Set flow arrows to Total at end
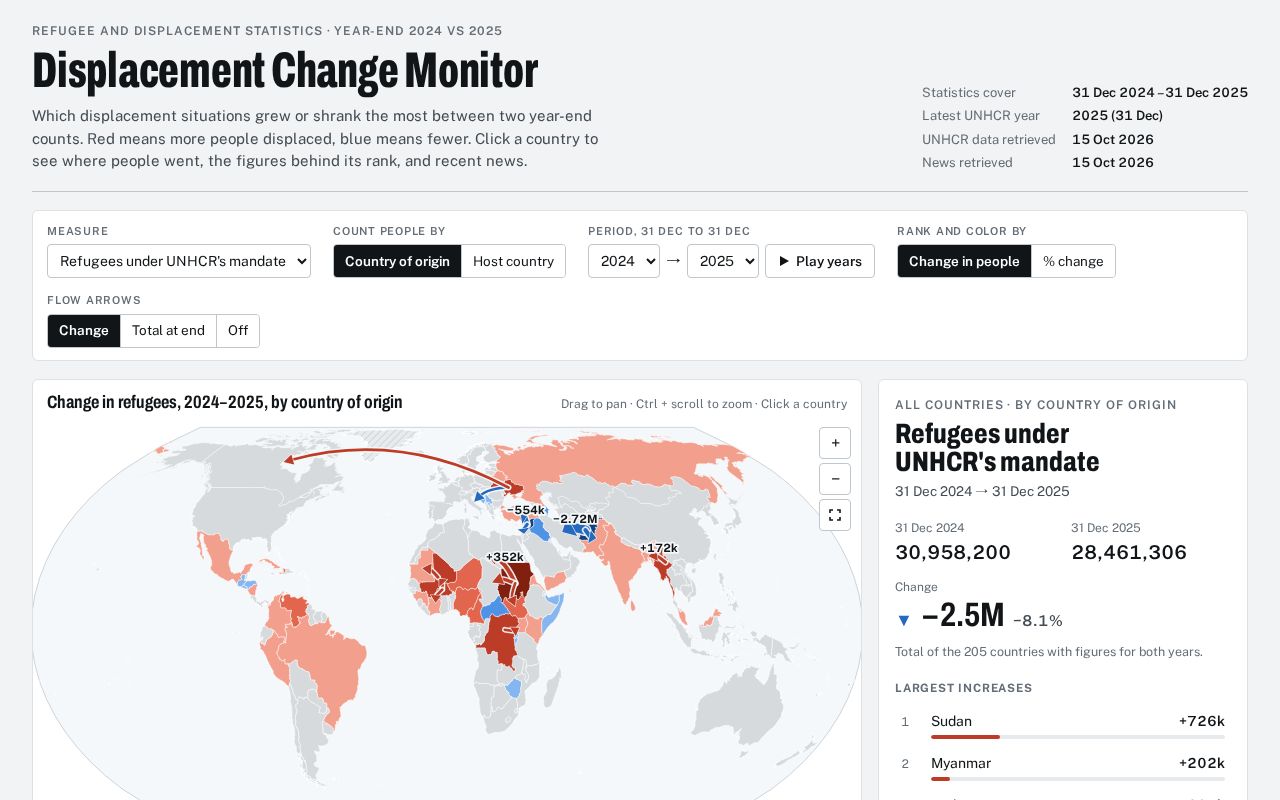Screen dimensions: 1280x800 coord(168,331)
